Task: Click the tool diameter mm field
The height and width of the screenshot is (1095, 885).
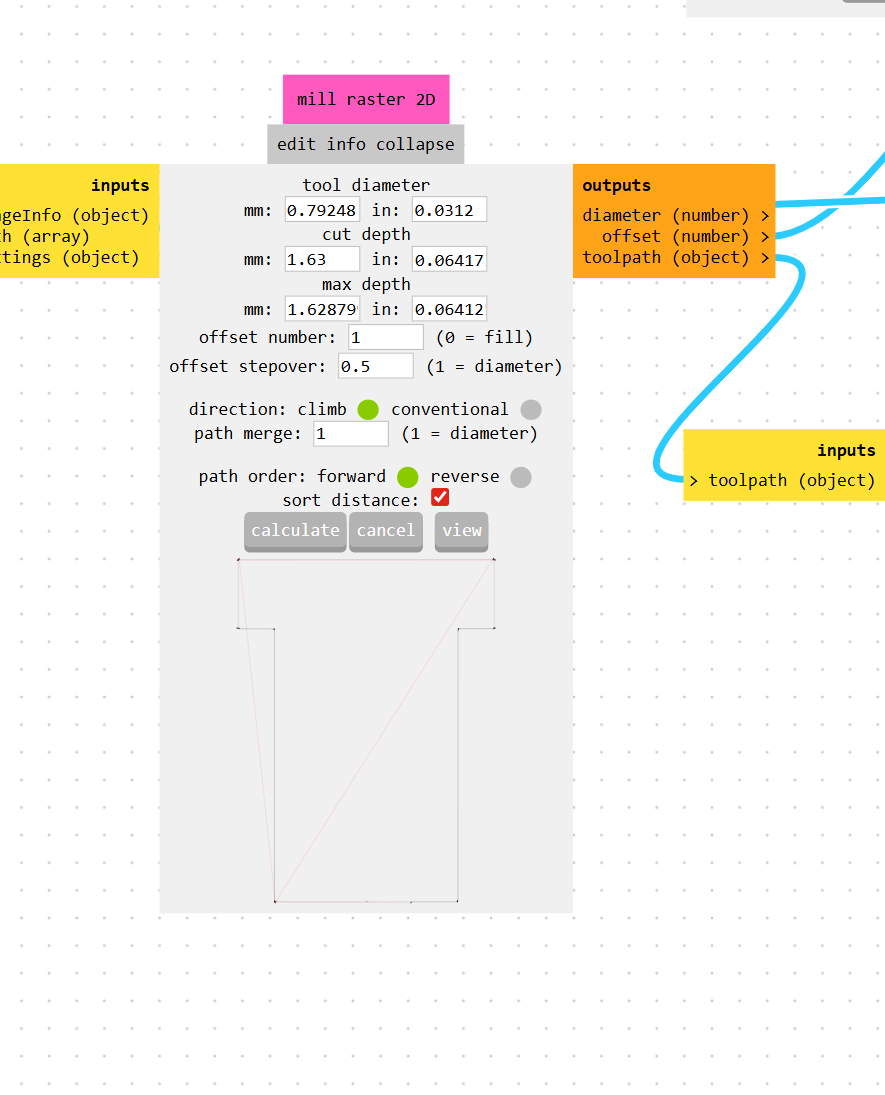Action: 322,210
